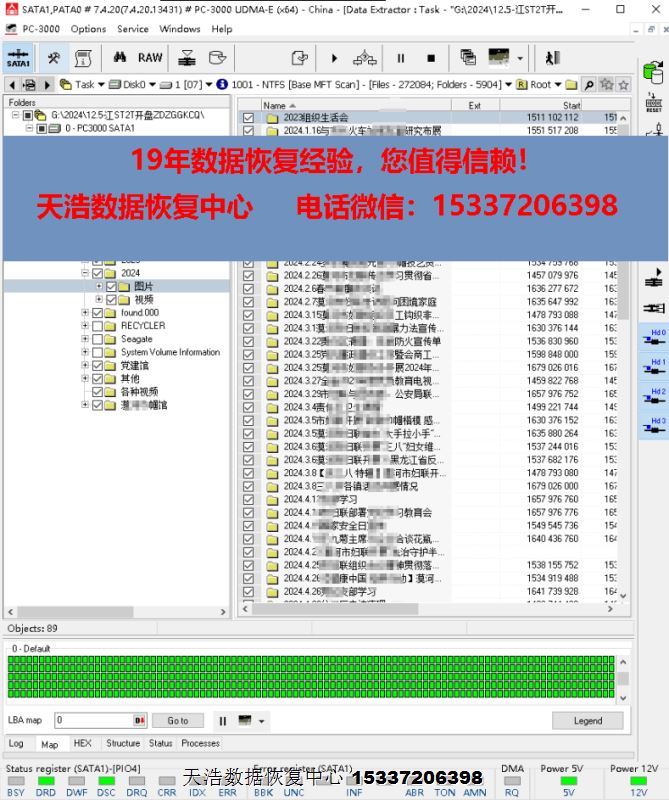Click the binoculars search icon
This screenshot has height=800, width=669.
tap(121, 58)
